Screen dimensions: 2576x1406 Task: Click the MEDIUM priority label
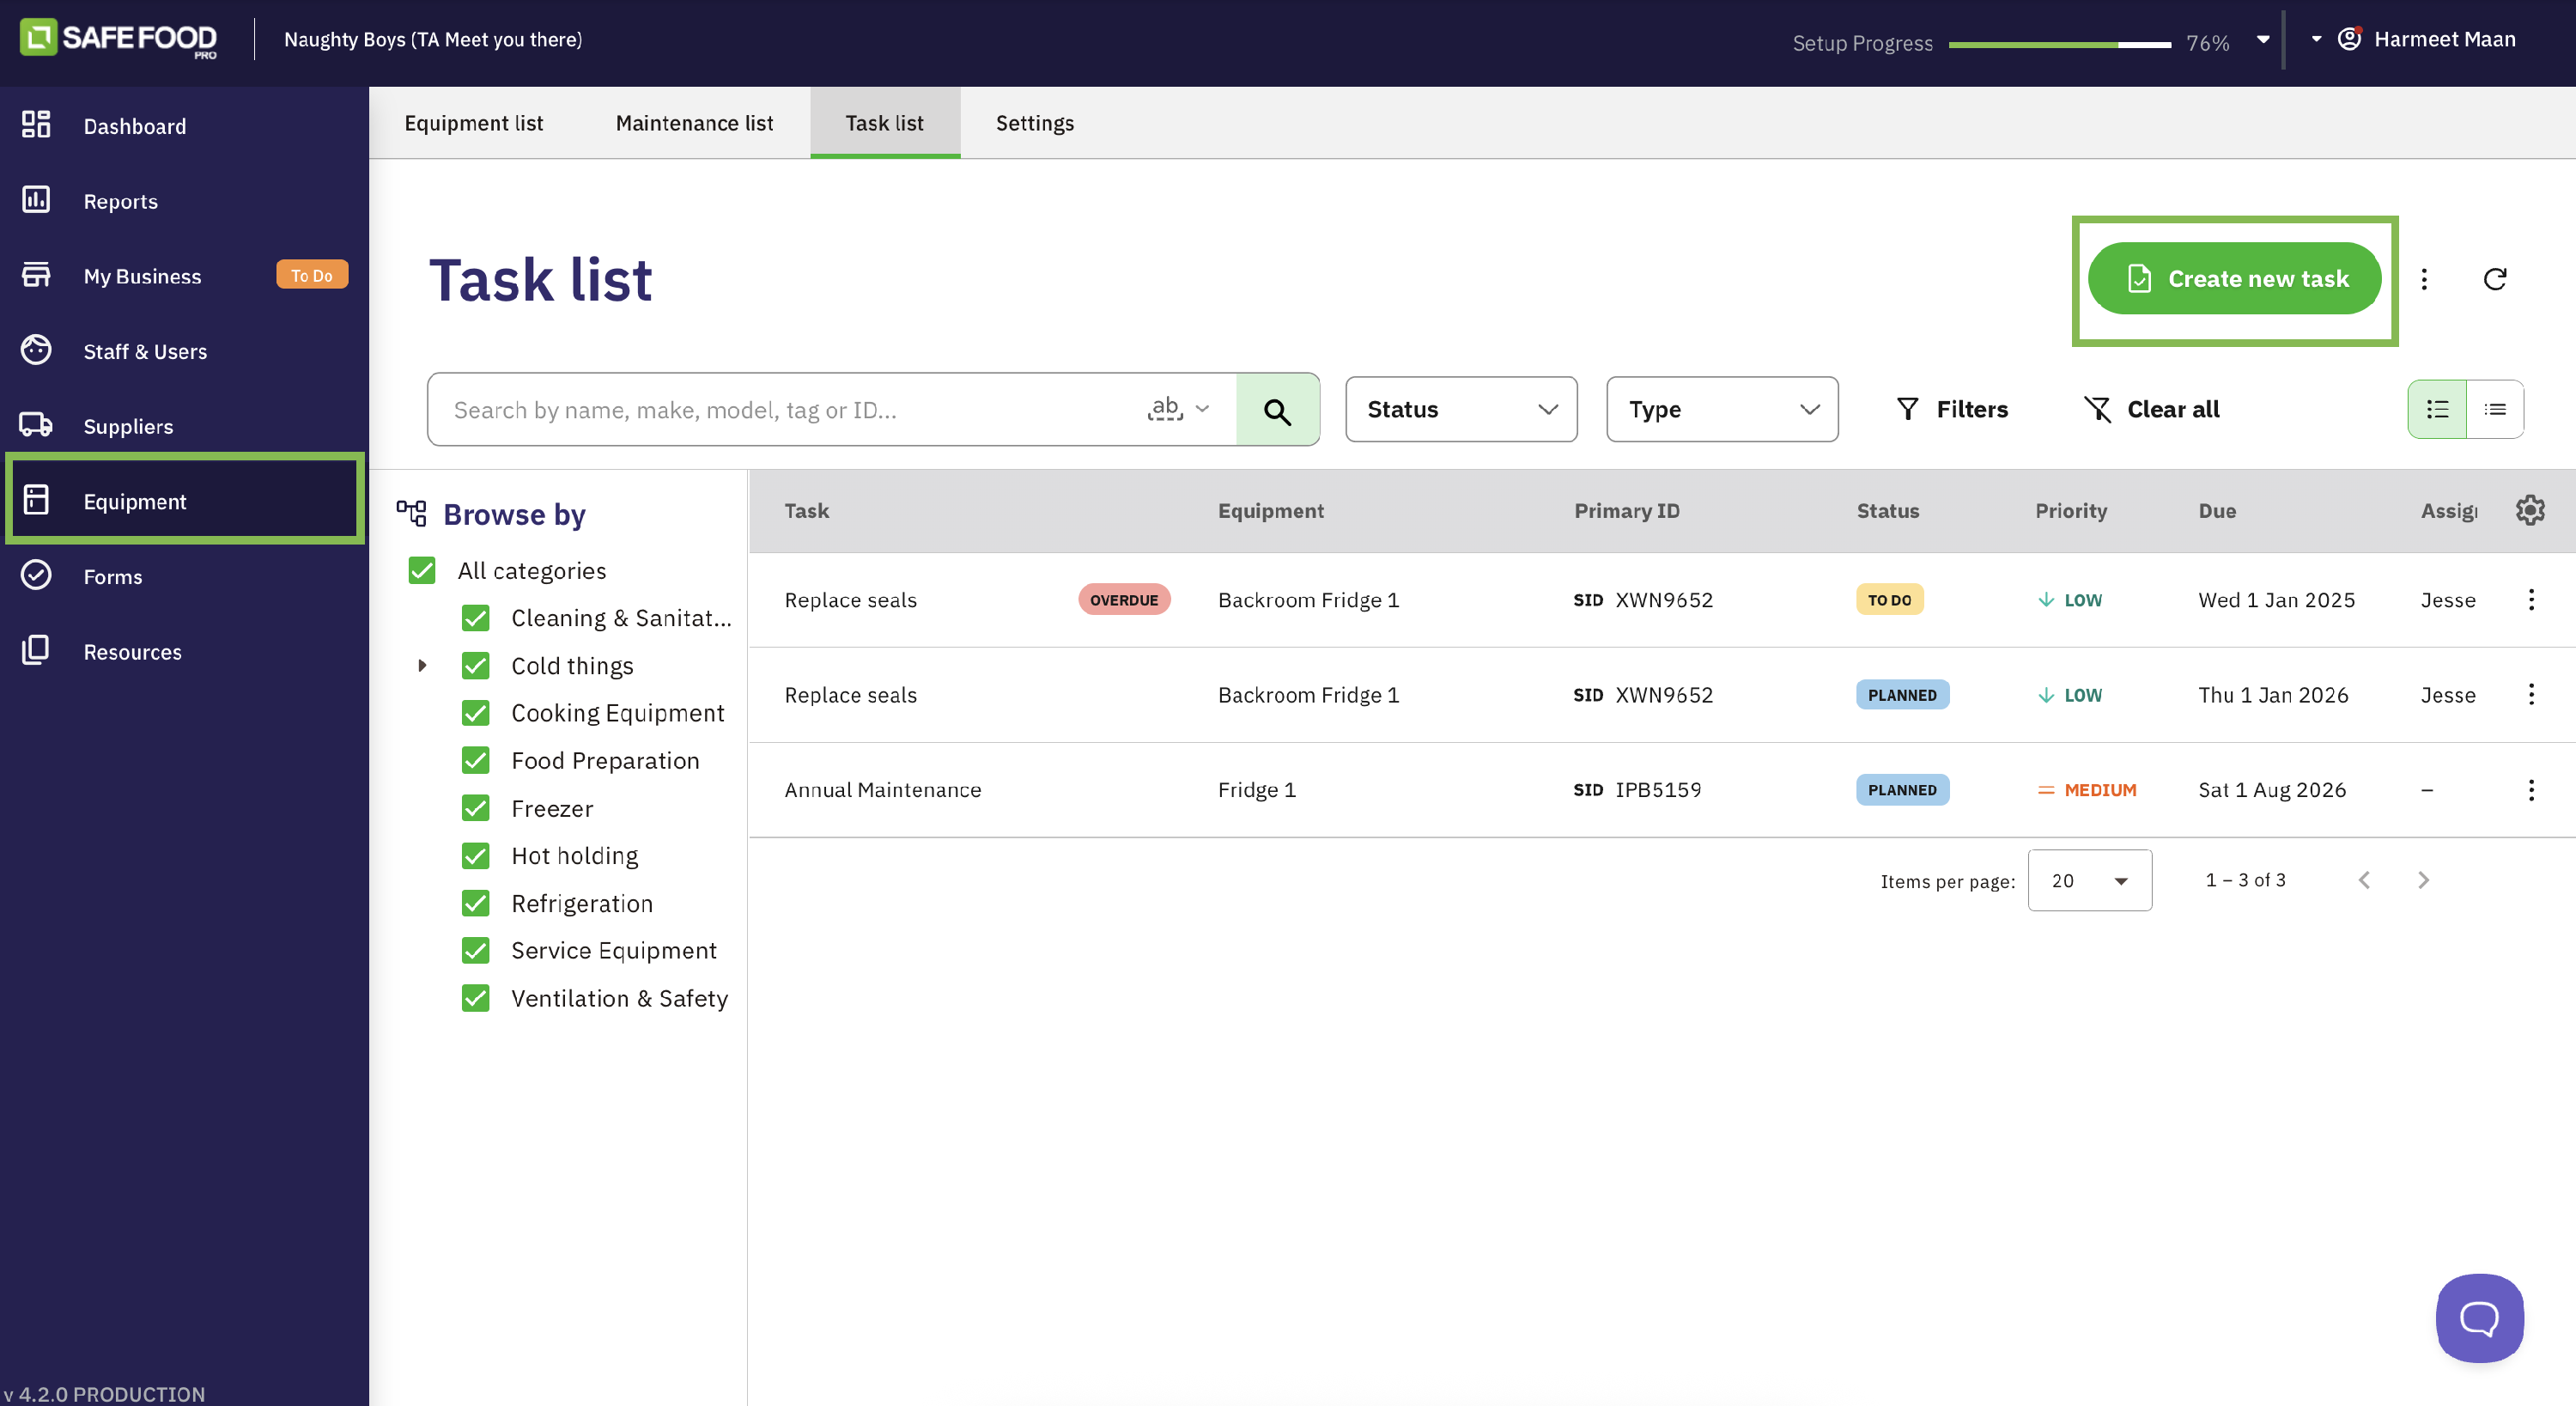(x=2100, y=790)
